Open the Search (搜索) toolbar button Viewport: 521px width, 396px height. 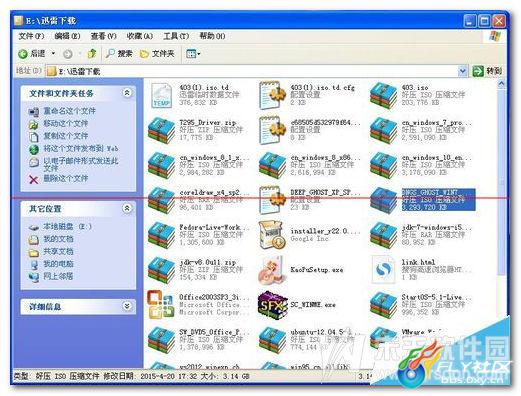pyautogui.click(x=119, y=54)
